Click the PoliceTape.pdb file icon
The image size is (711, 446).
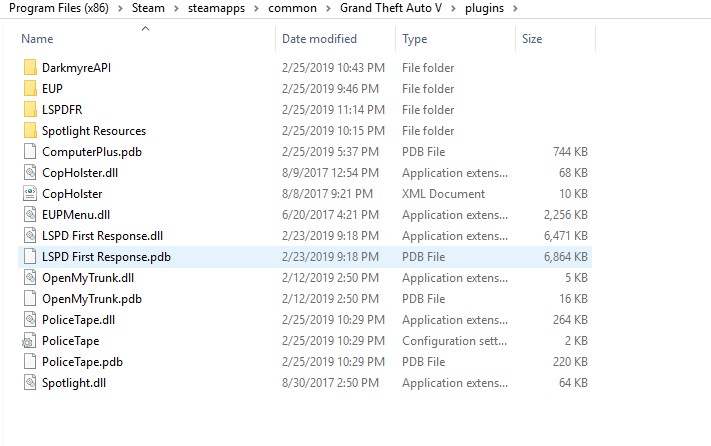(30, 362)
